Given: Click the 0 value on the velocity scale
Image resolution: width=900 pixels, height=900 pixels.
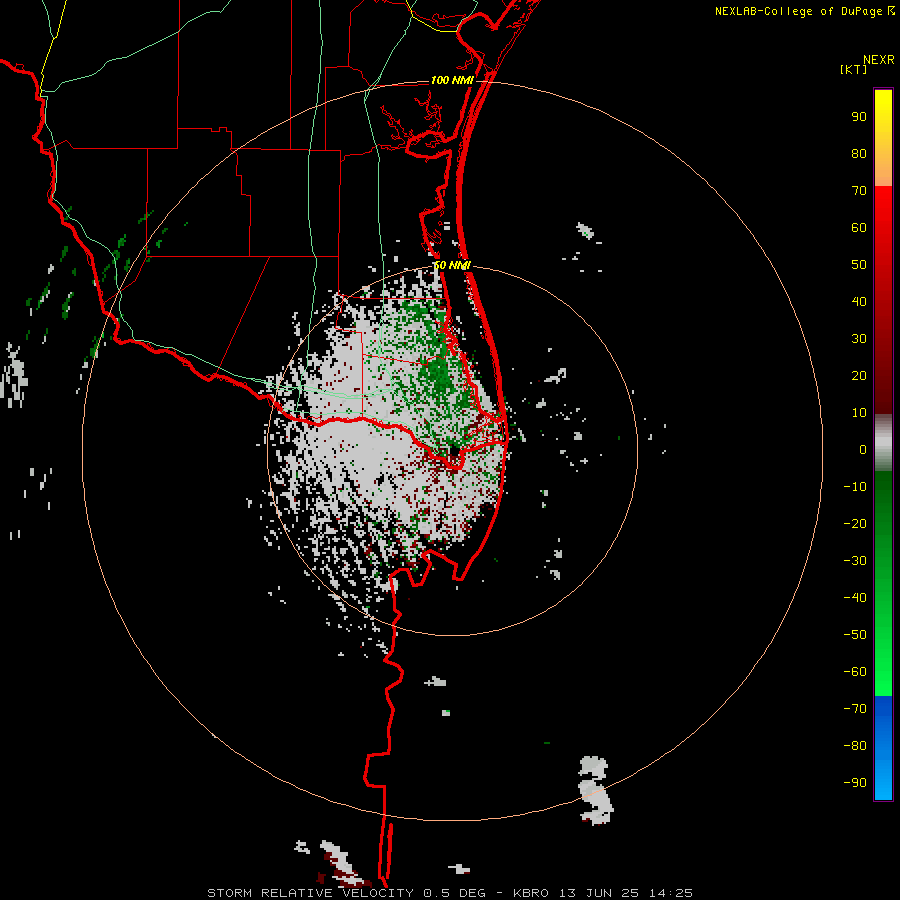Looking at the screenshot, I should pos(863,450).
